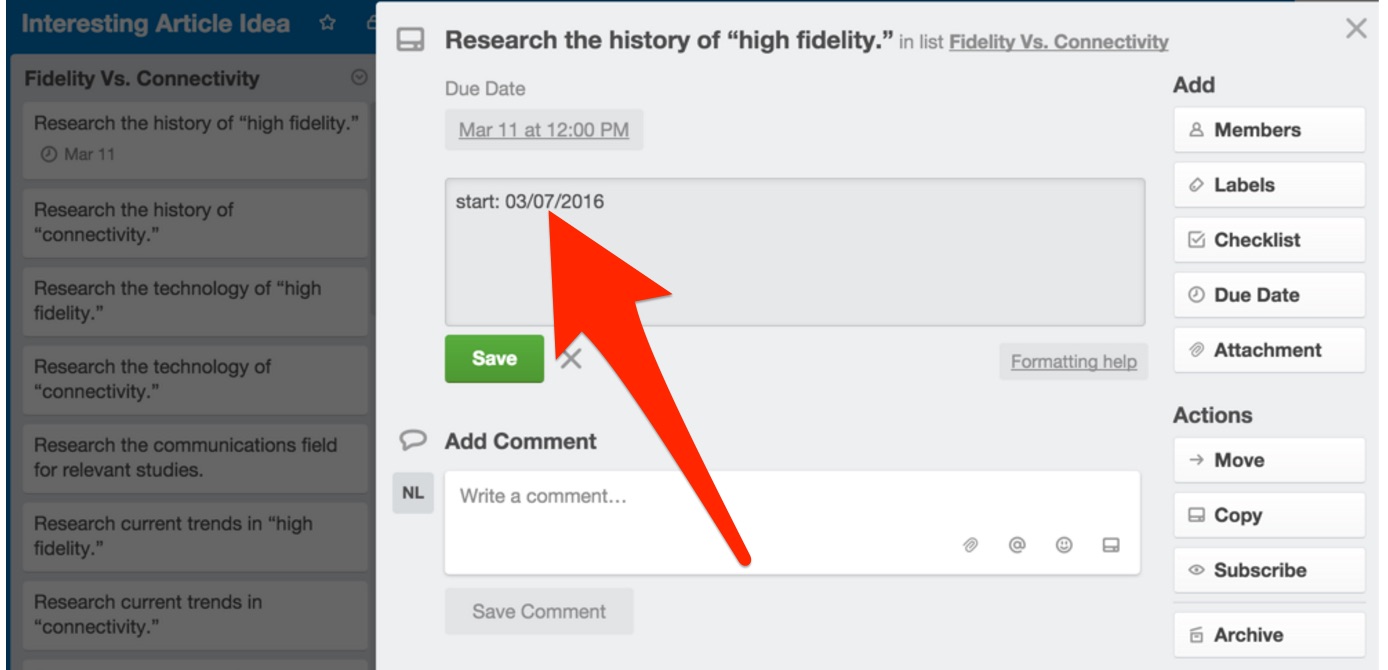Open the Due Date sidebar button
Viewport: 1388px width, 670px height.
coord(1268,295)
